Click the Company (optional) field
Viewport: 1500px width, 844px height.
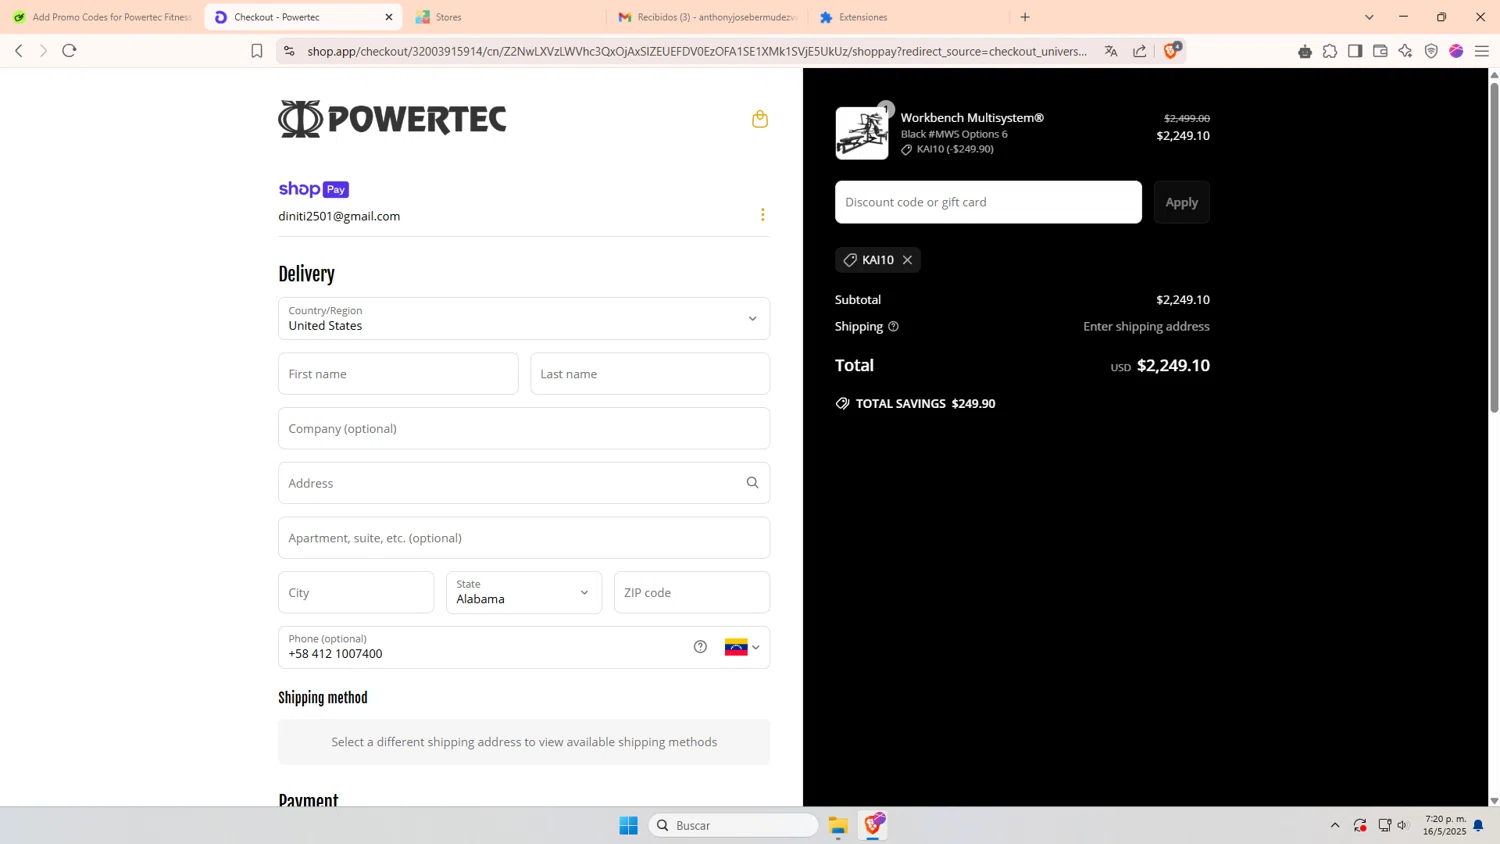click(x=524, y=428)
